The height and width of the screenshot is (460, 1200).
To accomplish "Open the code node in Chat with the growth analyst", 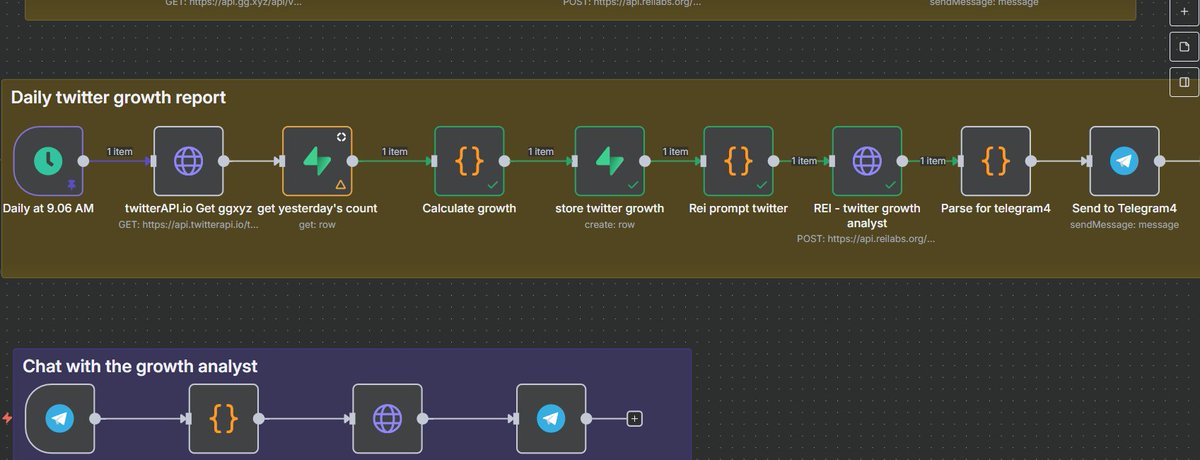I will (x=224, y=418).
